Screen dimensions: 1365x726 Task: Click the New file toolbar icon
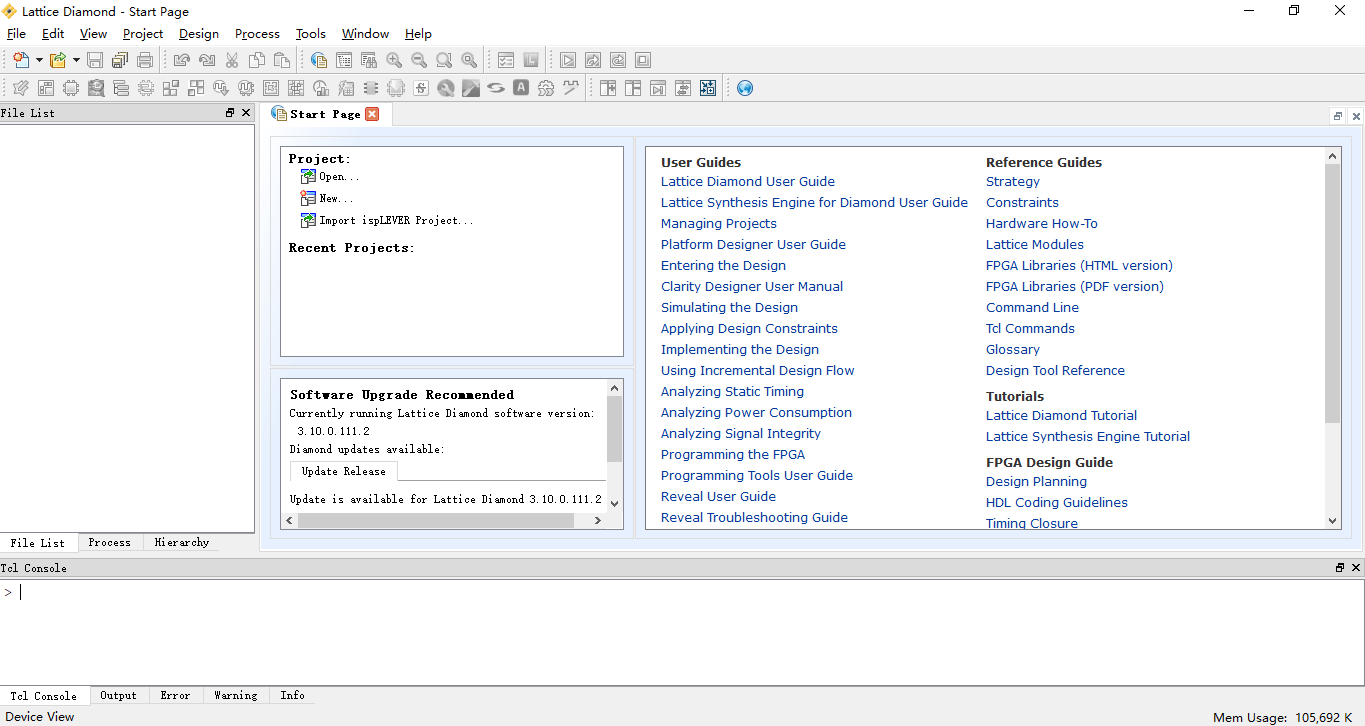click(x=20, y=60)
